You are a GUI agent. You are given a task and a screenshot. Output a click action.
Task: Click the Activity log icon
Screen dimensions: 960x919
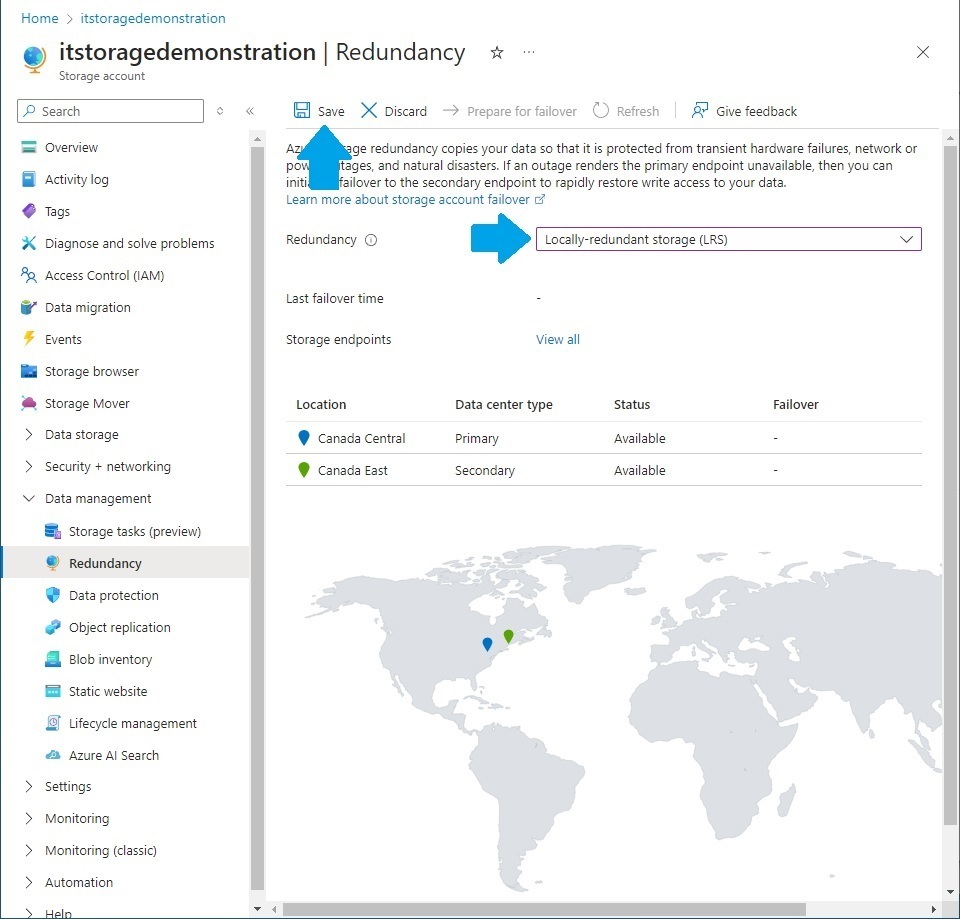pyautogui.click(x=29, y=179)
